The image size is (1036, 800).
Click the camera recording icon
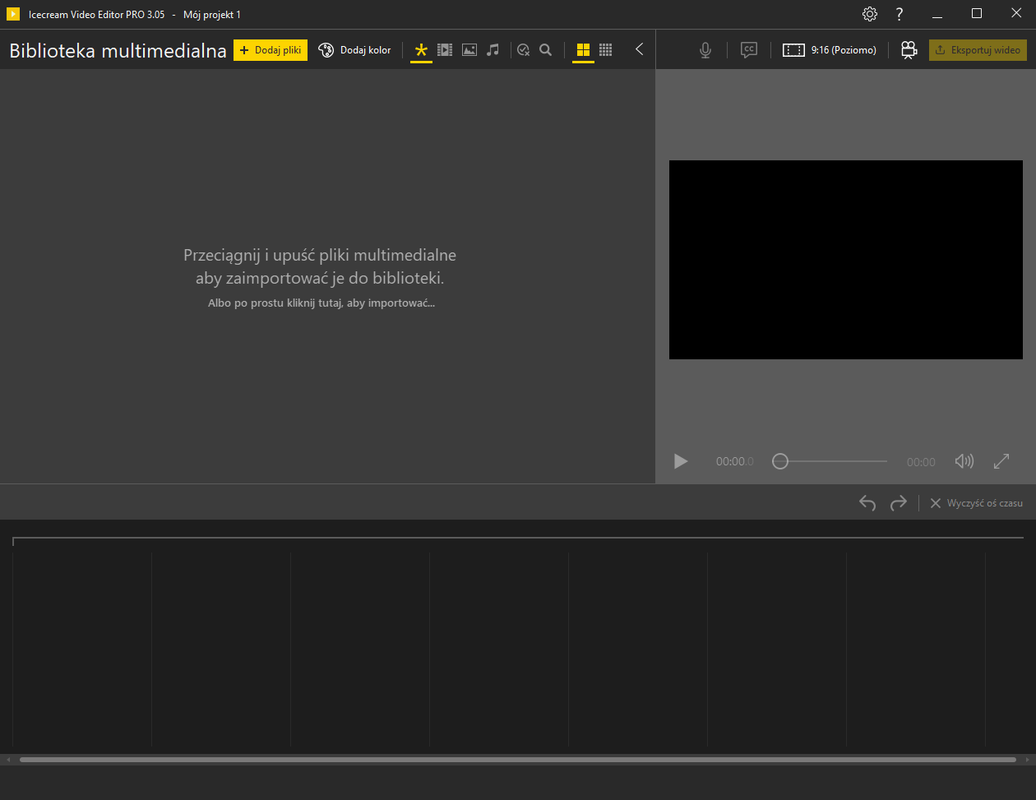pos(909,50)
